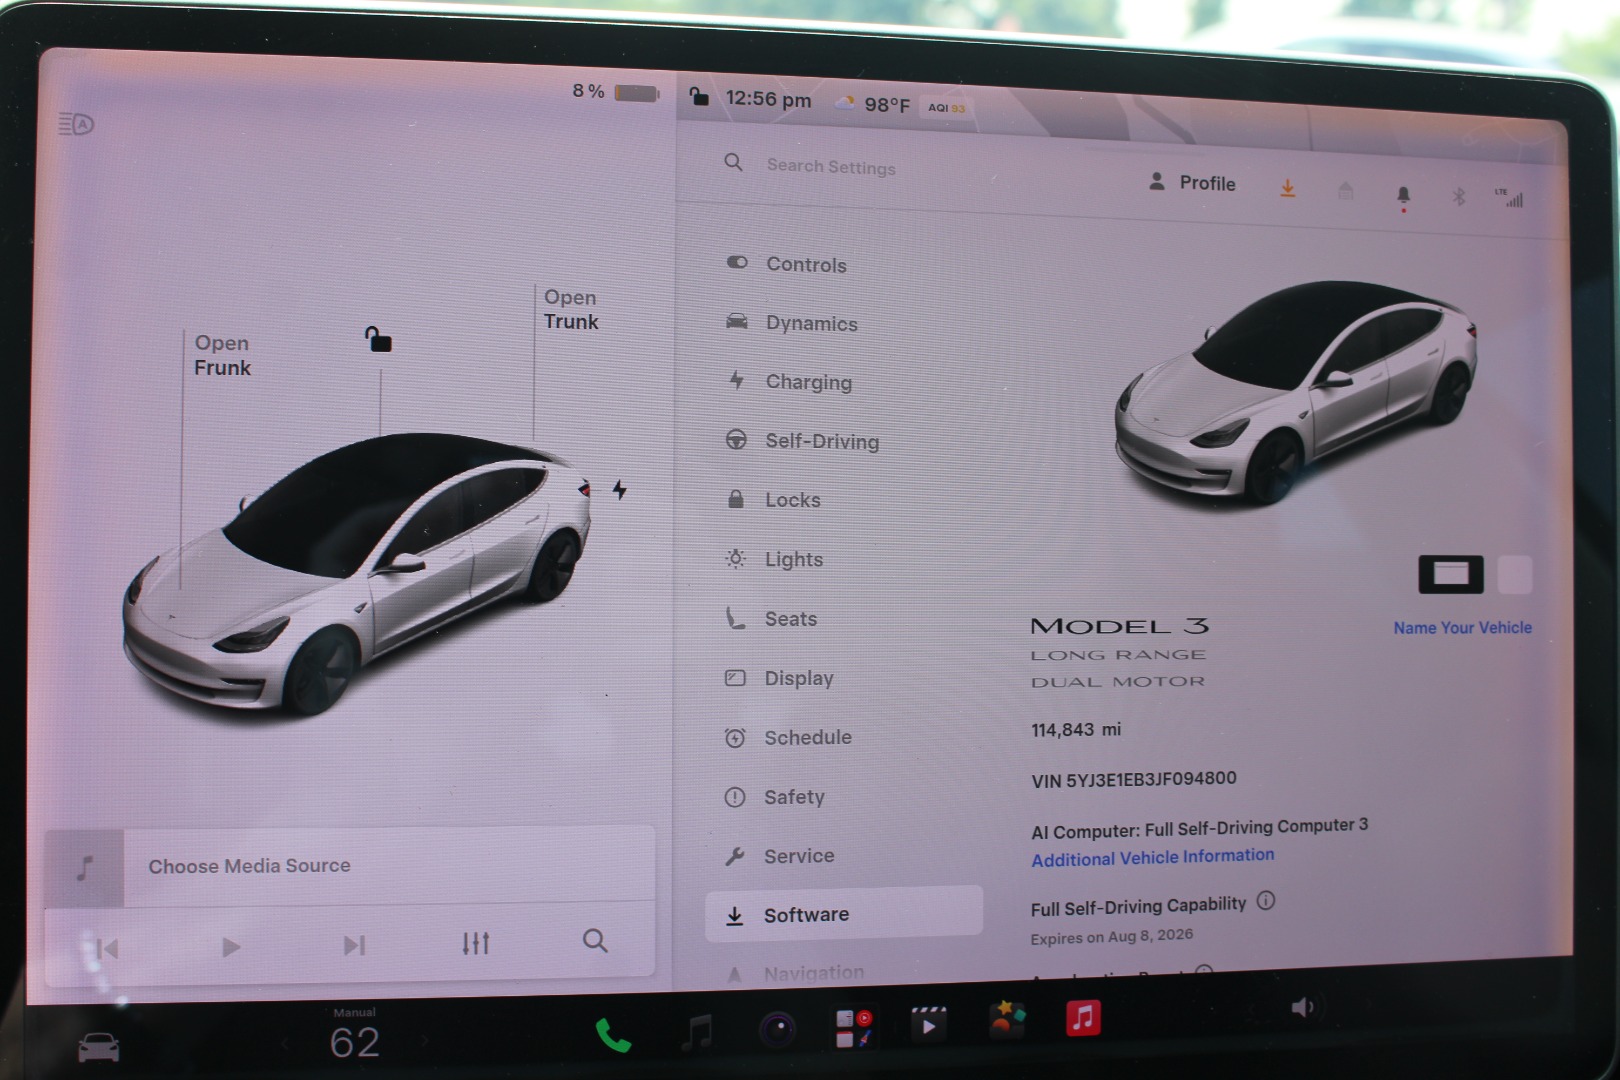Screen dimensions: 1620x1080
Task: Open notifications via the bell icon
Action: [x=1403, y=195]
